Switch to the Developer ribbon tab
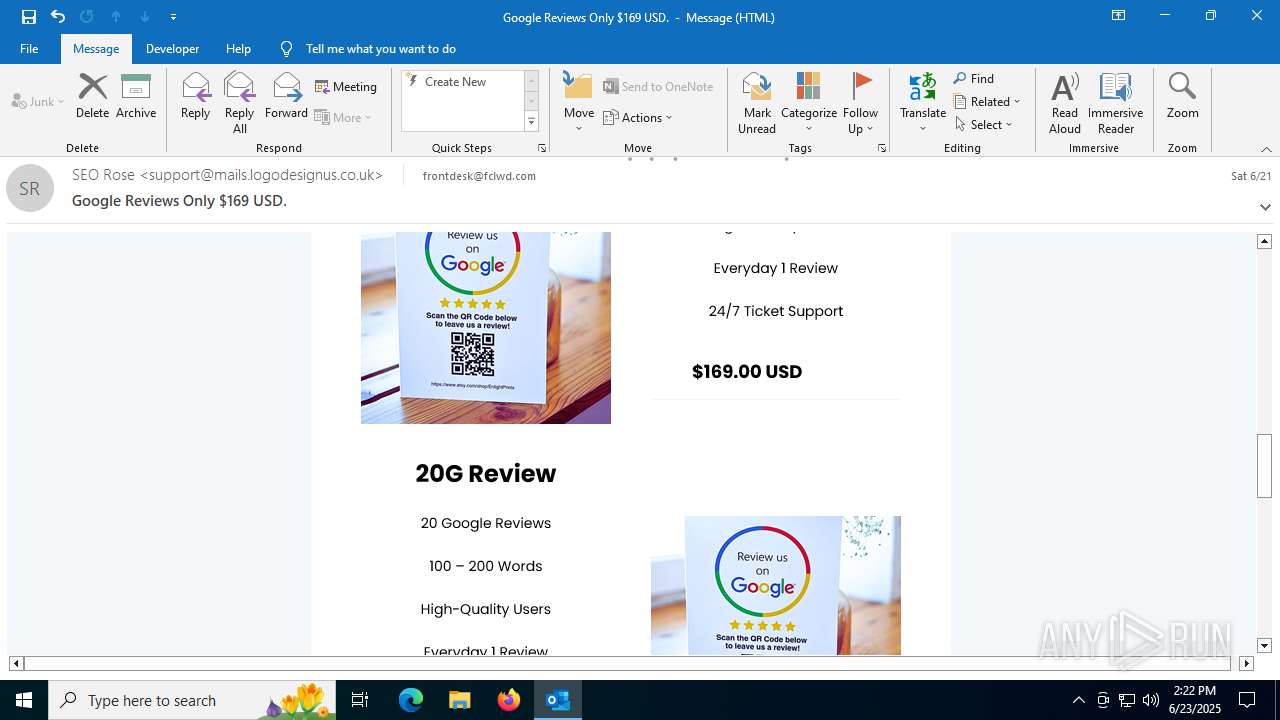This screenshot has height=720, width=1280. point(172,49)
